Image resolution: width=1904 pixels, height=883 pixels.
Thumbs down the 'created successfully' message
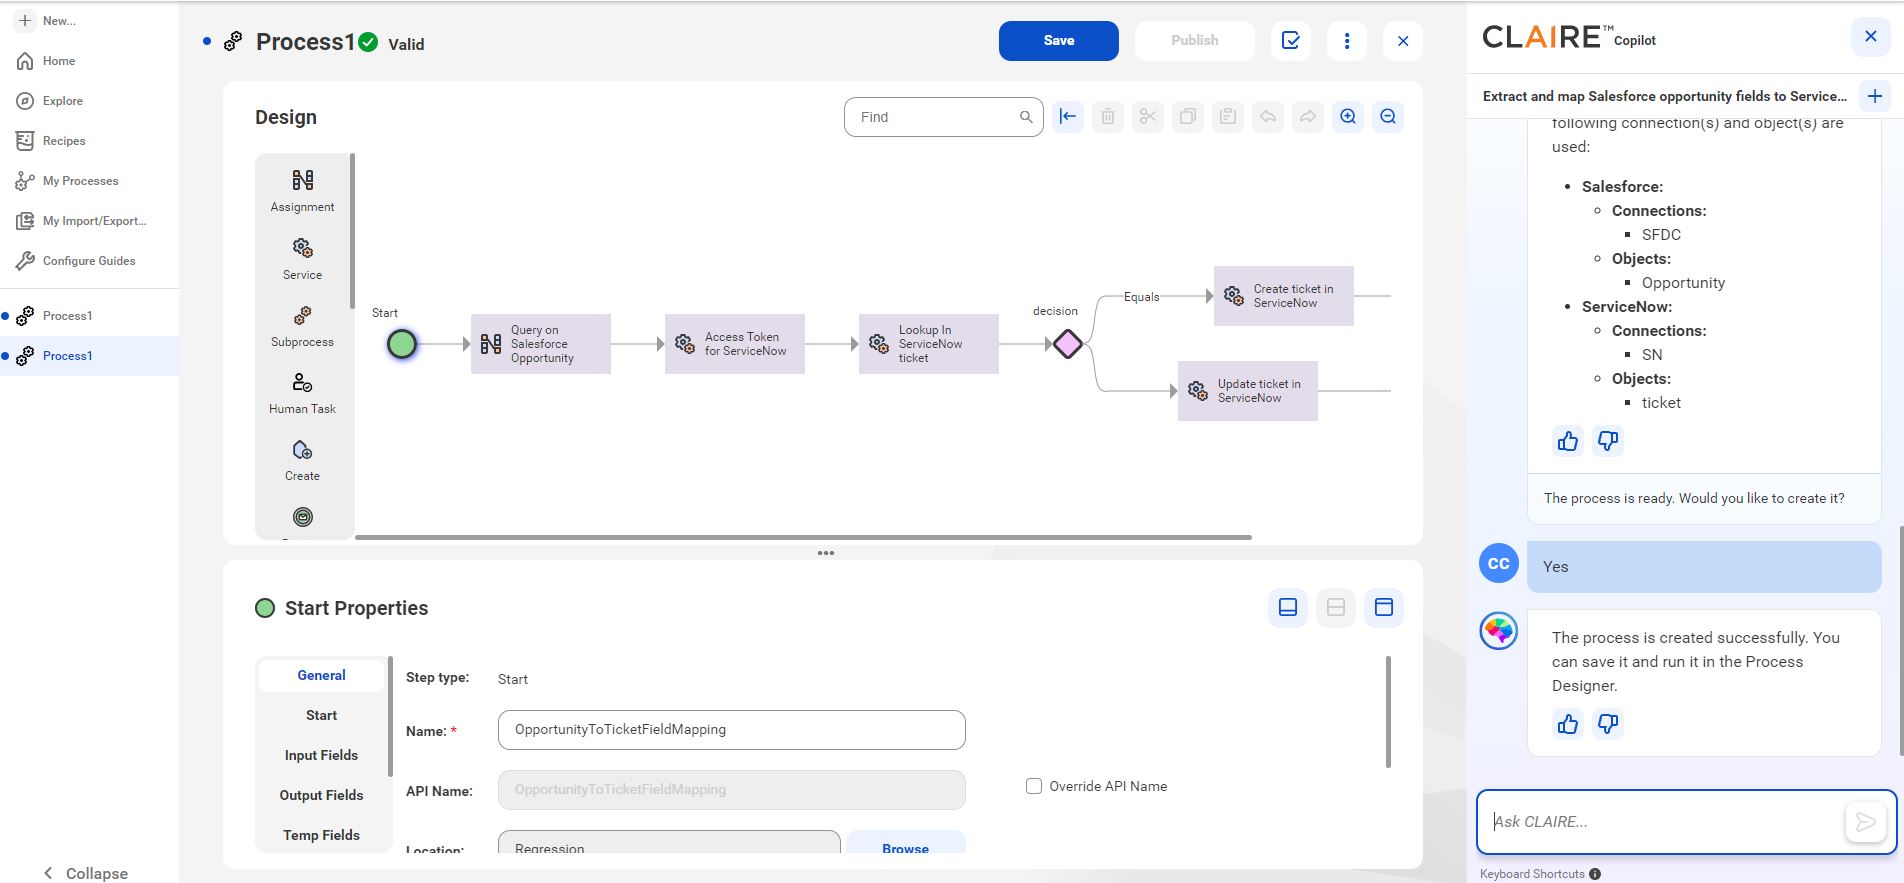coord(1608,724)
